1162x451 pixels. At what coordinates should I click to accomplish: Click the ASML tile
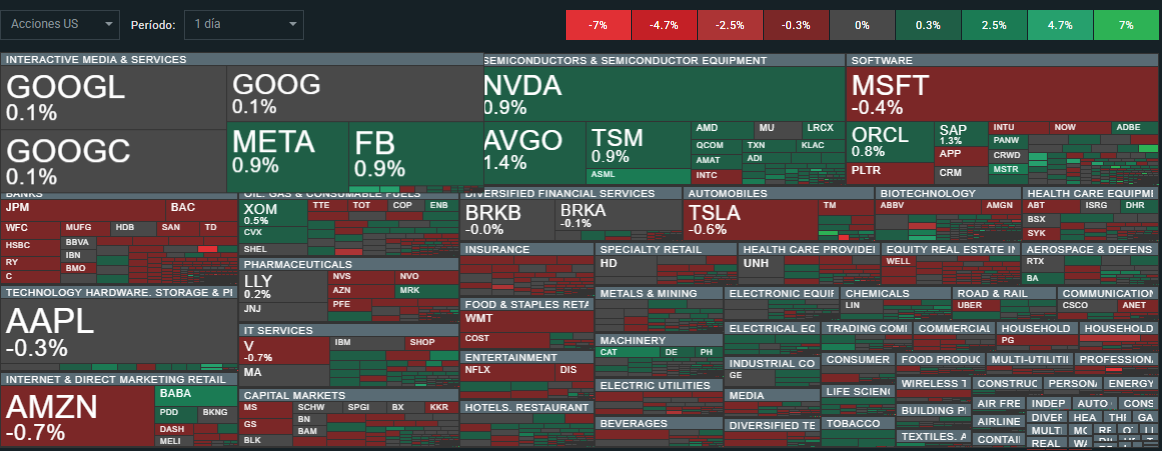click(x=639, y=176)
